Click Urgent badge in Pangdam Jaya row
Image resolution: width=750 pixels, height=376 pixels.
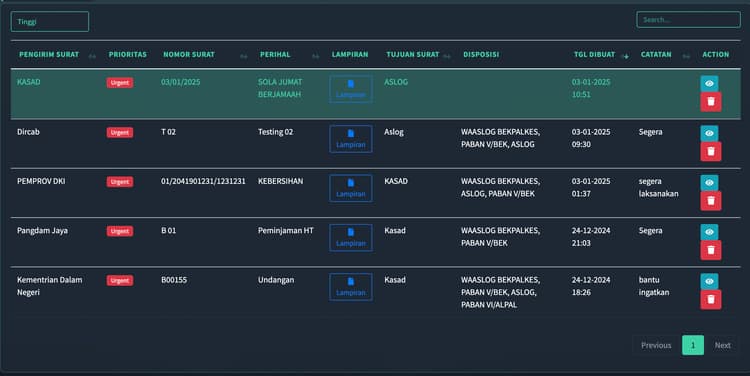[120, 231]
